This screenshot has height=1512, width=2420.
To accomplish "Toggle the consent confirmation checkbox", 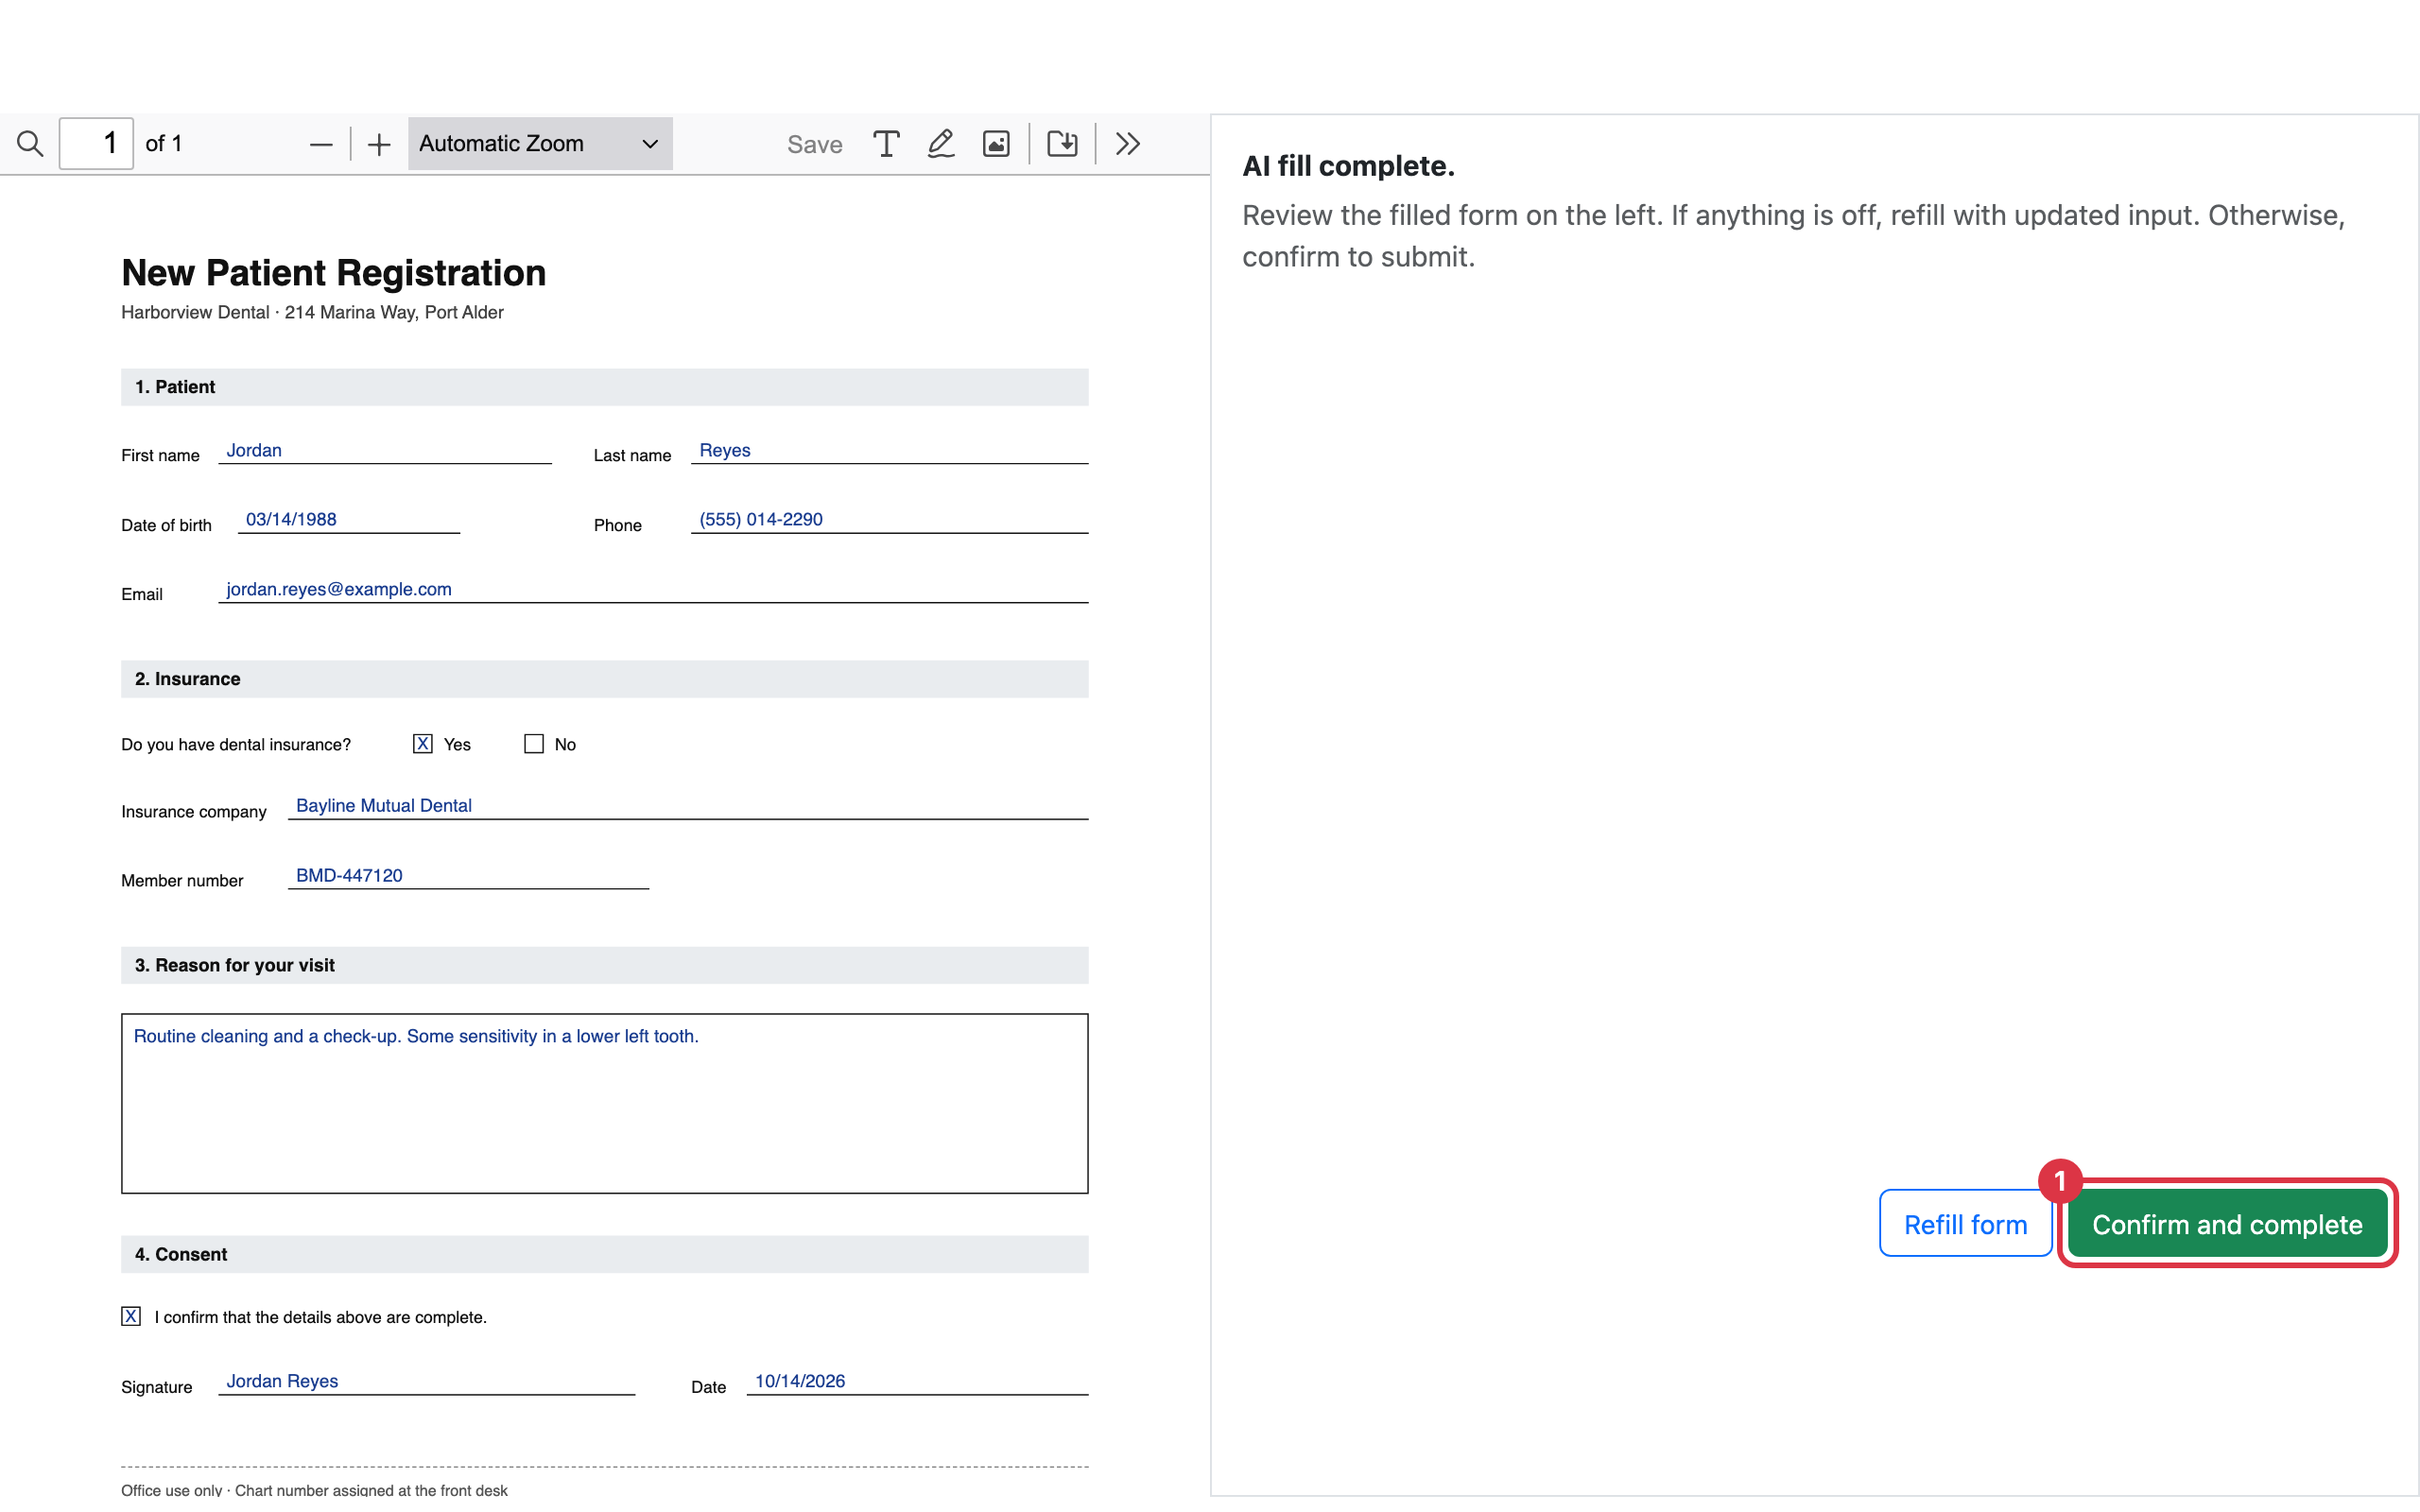I will pyautogui.click(x=131, y=1316).
